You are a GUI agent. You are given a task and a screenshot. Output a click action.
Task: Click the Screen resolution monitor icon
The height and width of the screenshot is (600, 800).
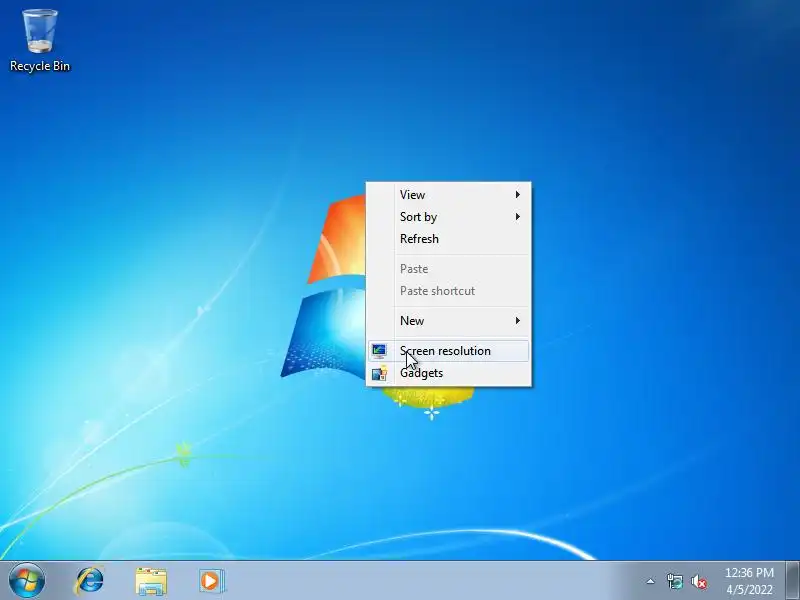379,351
